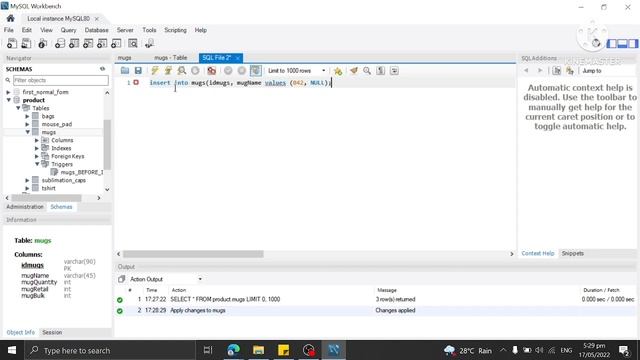Collapse the Tables folder
The width and height of the screenshot is (640, 360).
click(x=18, y=108)
